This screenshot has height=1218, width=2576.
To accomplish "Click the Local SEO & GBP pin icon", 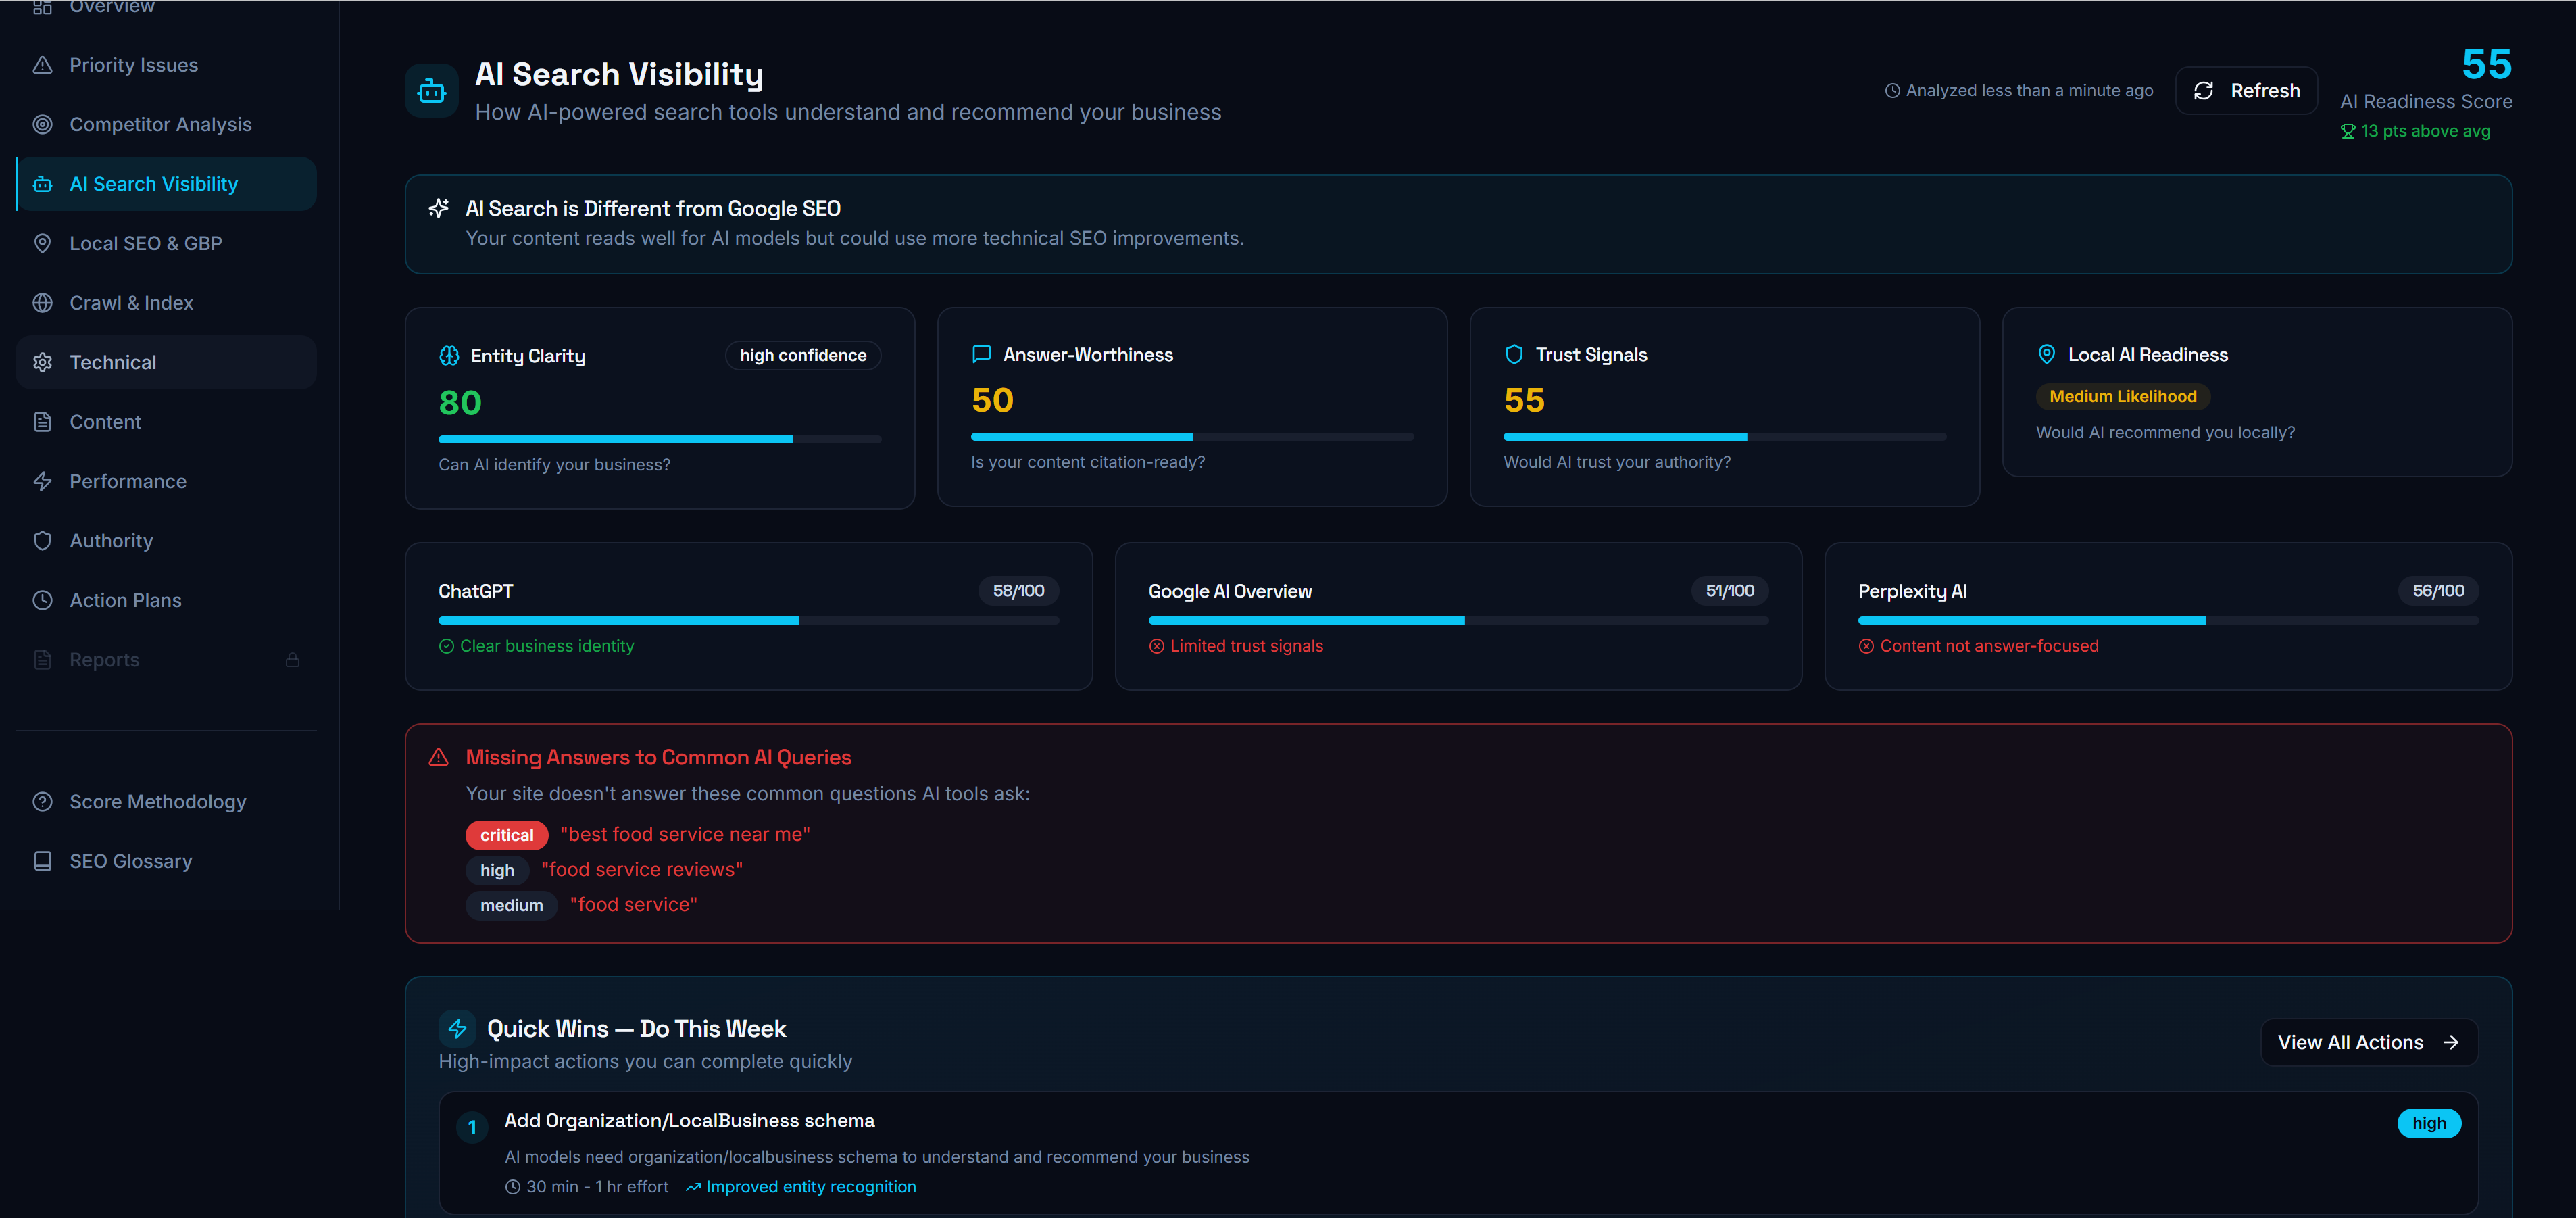I will pos(42,243).
